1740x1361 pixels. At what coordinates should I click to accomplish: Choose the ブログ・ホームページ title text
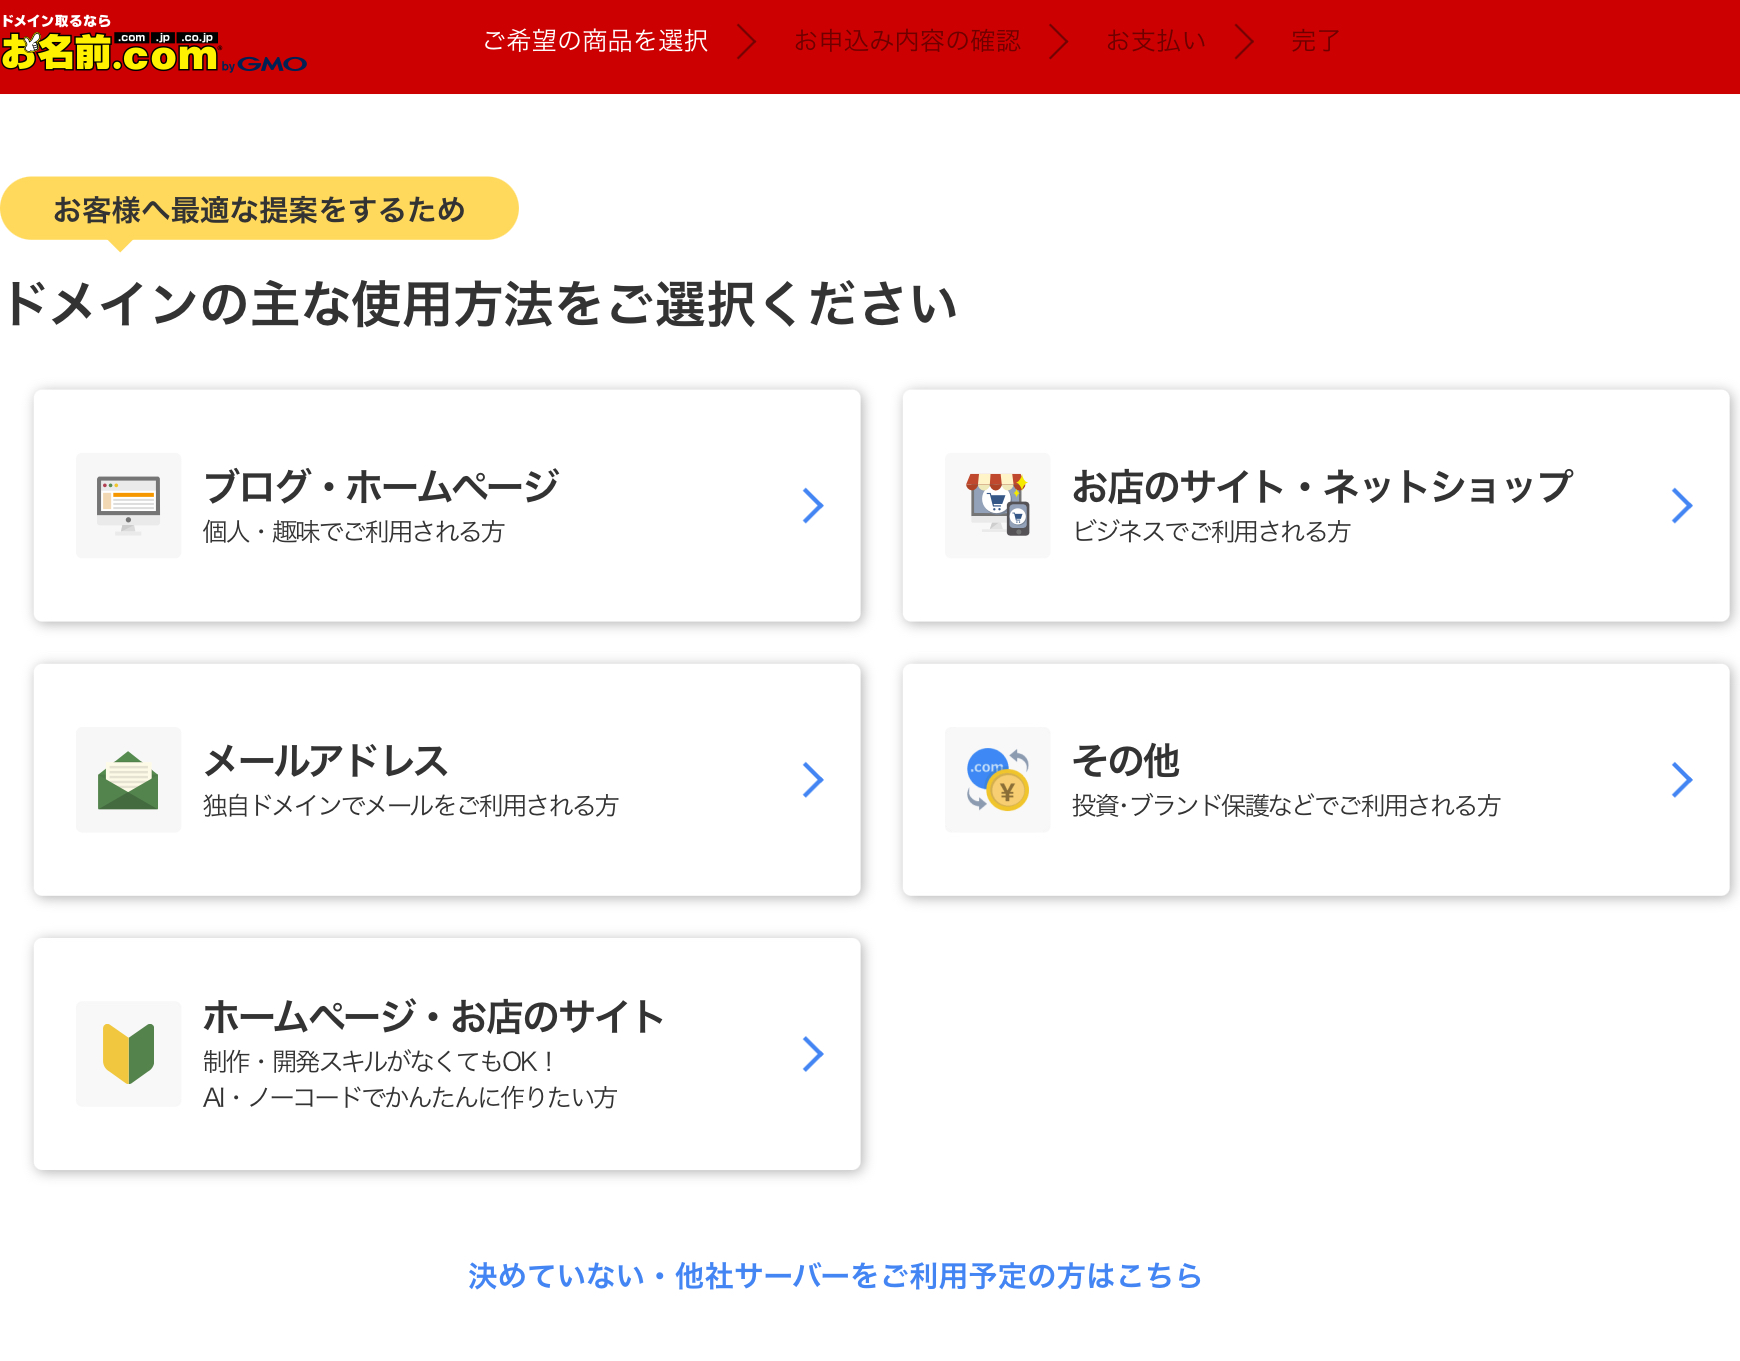380,487
